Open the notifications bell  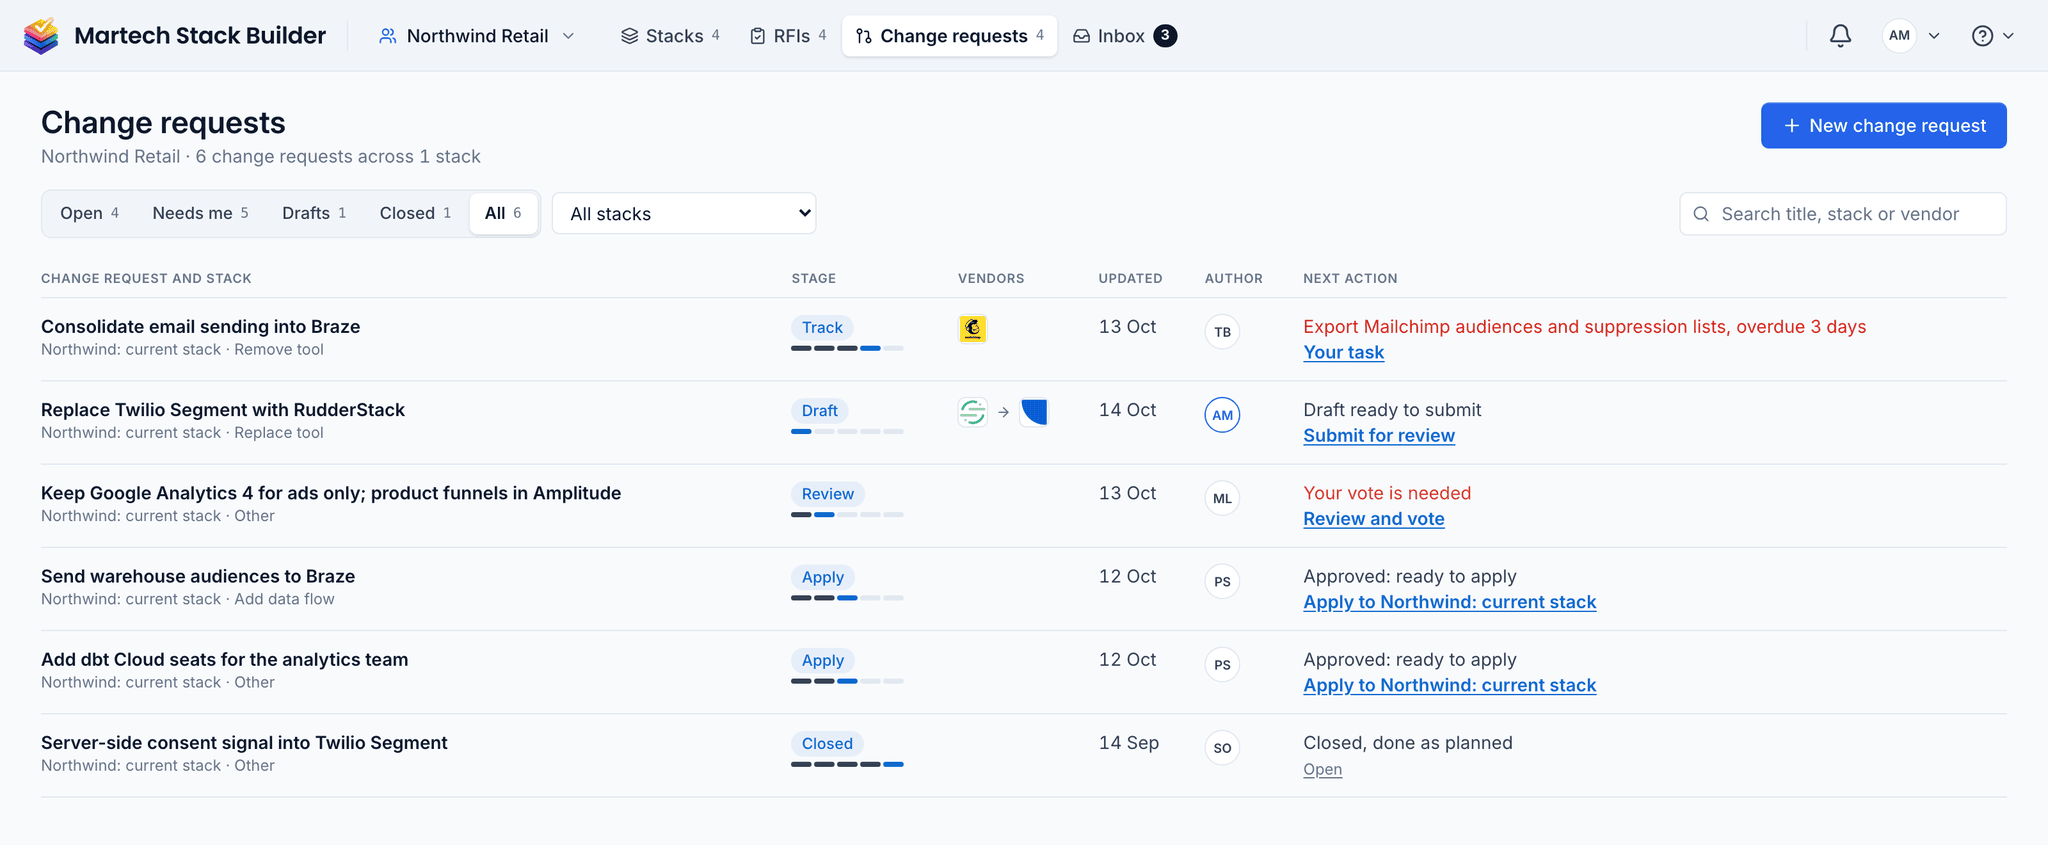1840,36
